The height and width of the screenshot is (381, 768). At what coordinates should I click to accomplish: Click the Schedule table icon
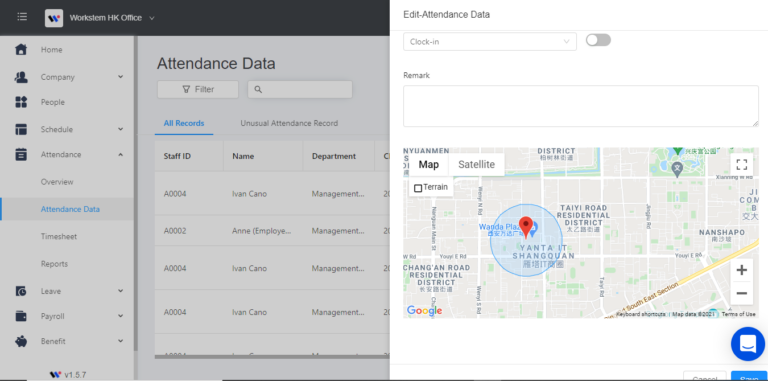(21, 129)
